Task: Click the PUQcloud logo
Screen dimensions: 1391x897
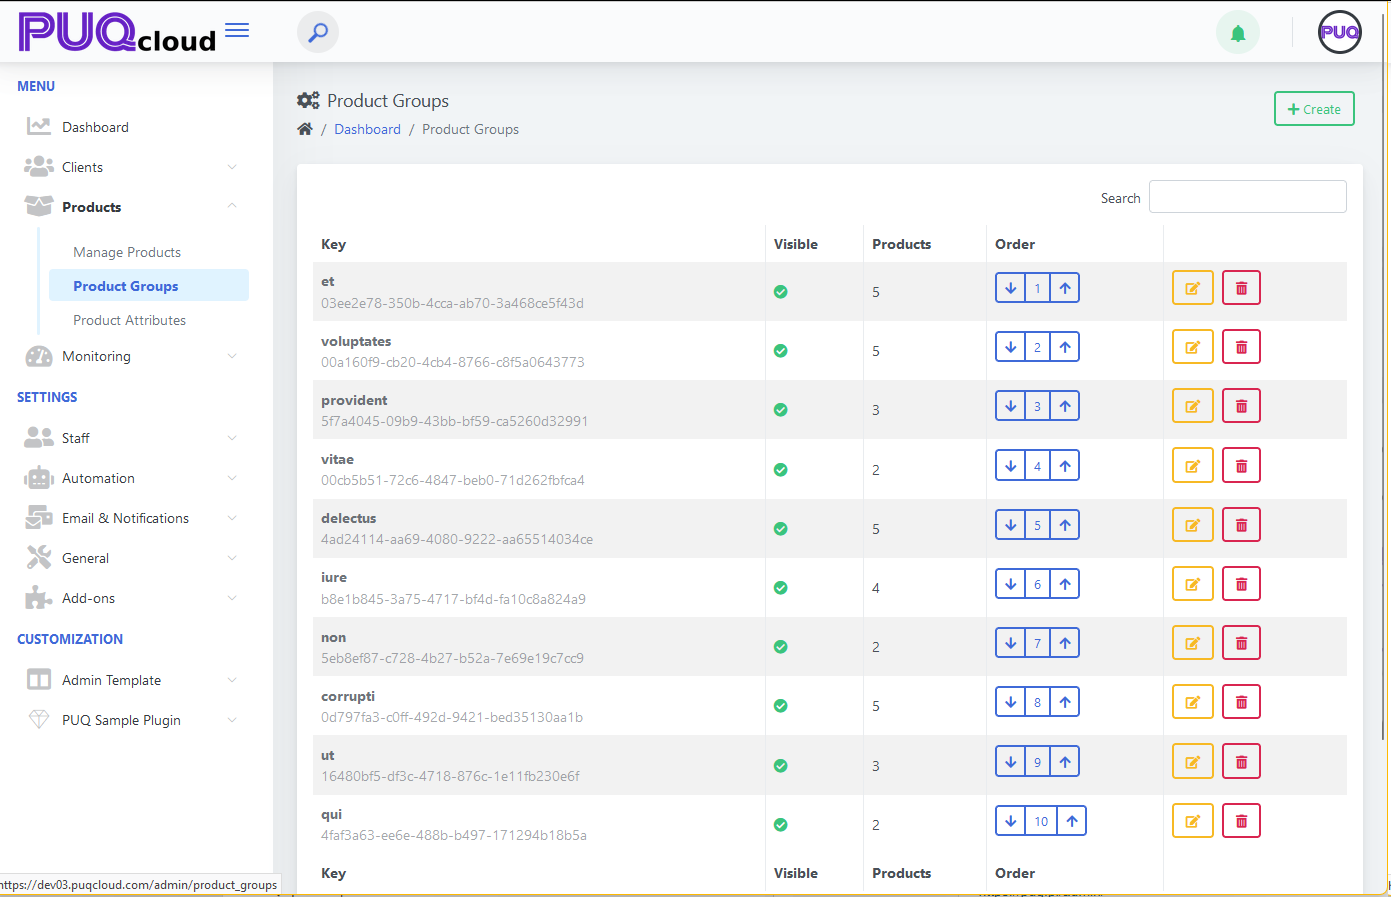Action: click(x=117, y=33)
